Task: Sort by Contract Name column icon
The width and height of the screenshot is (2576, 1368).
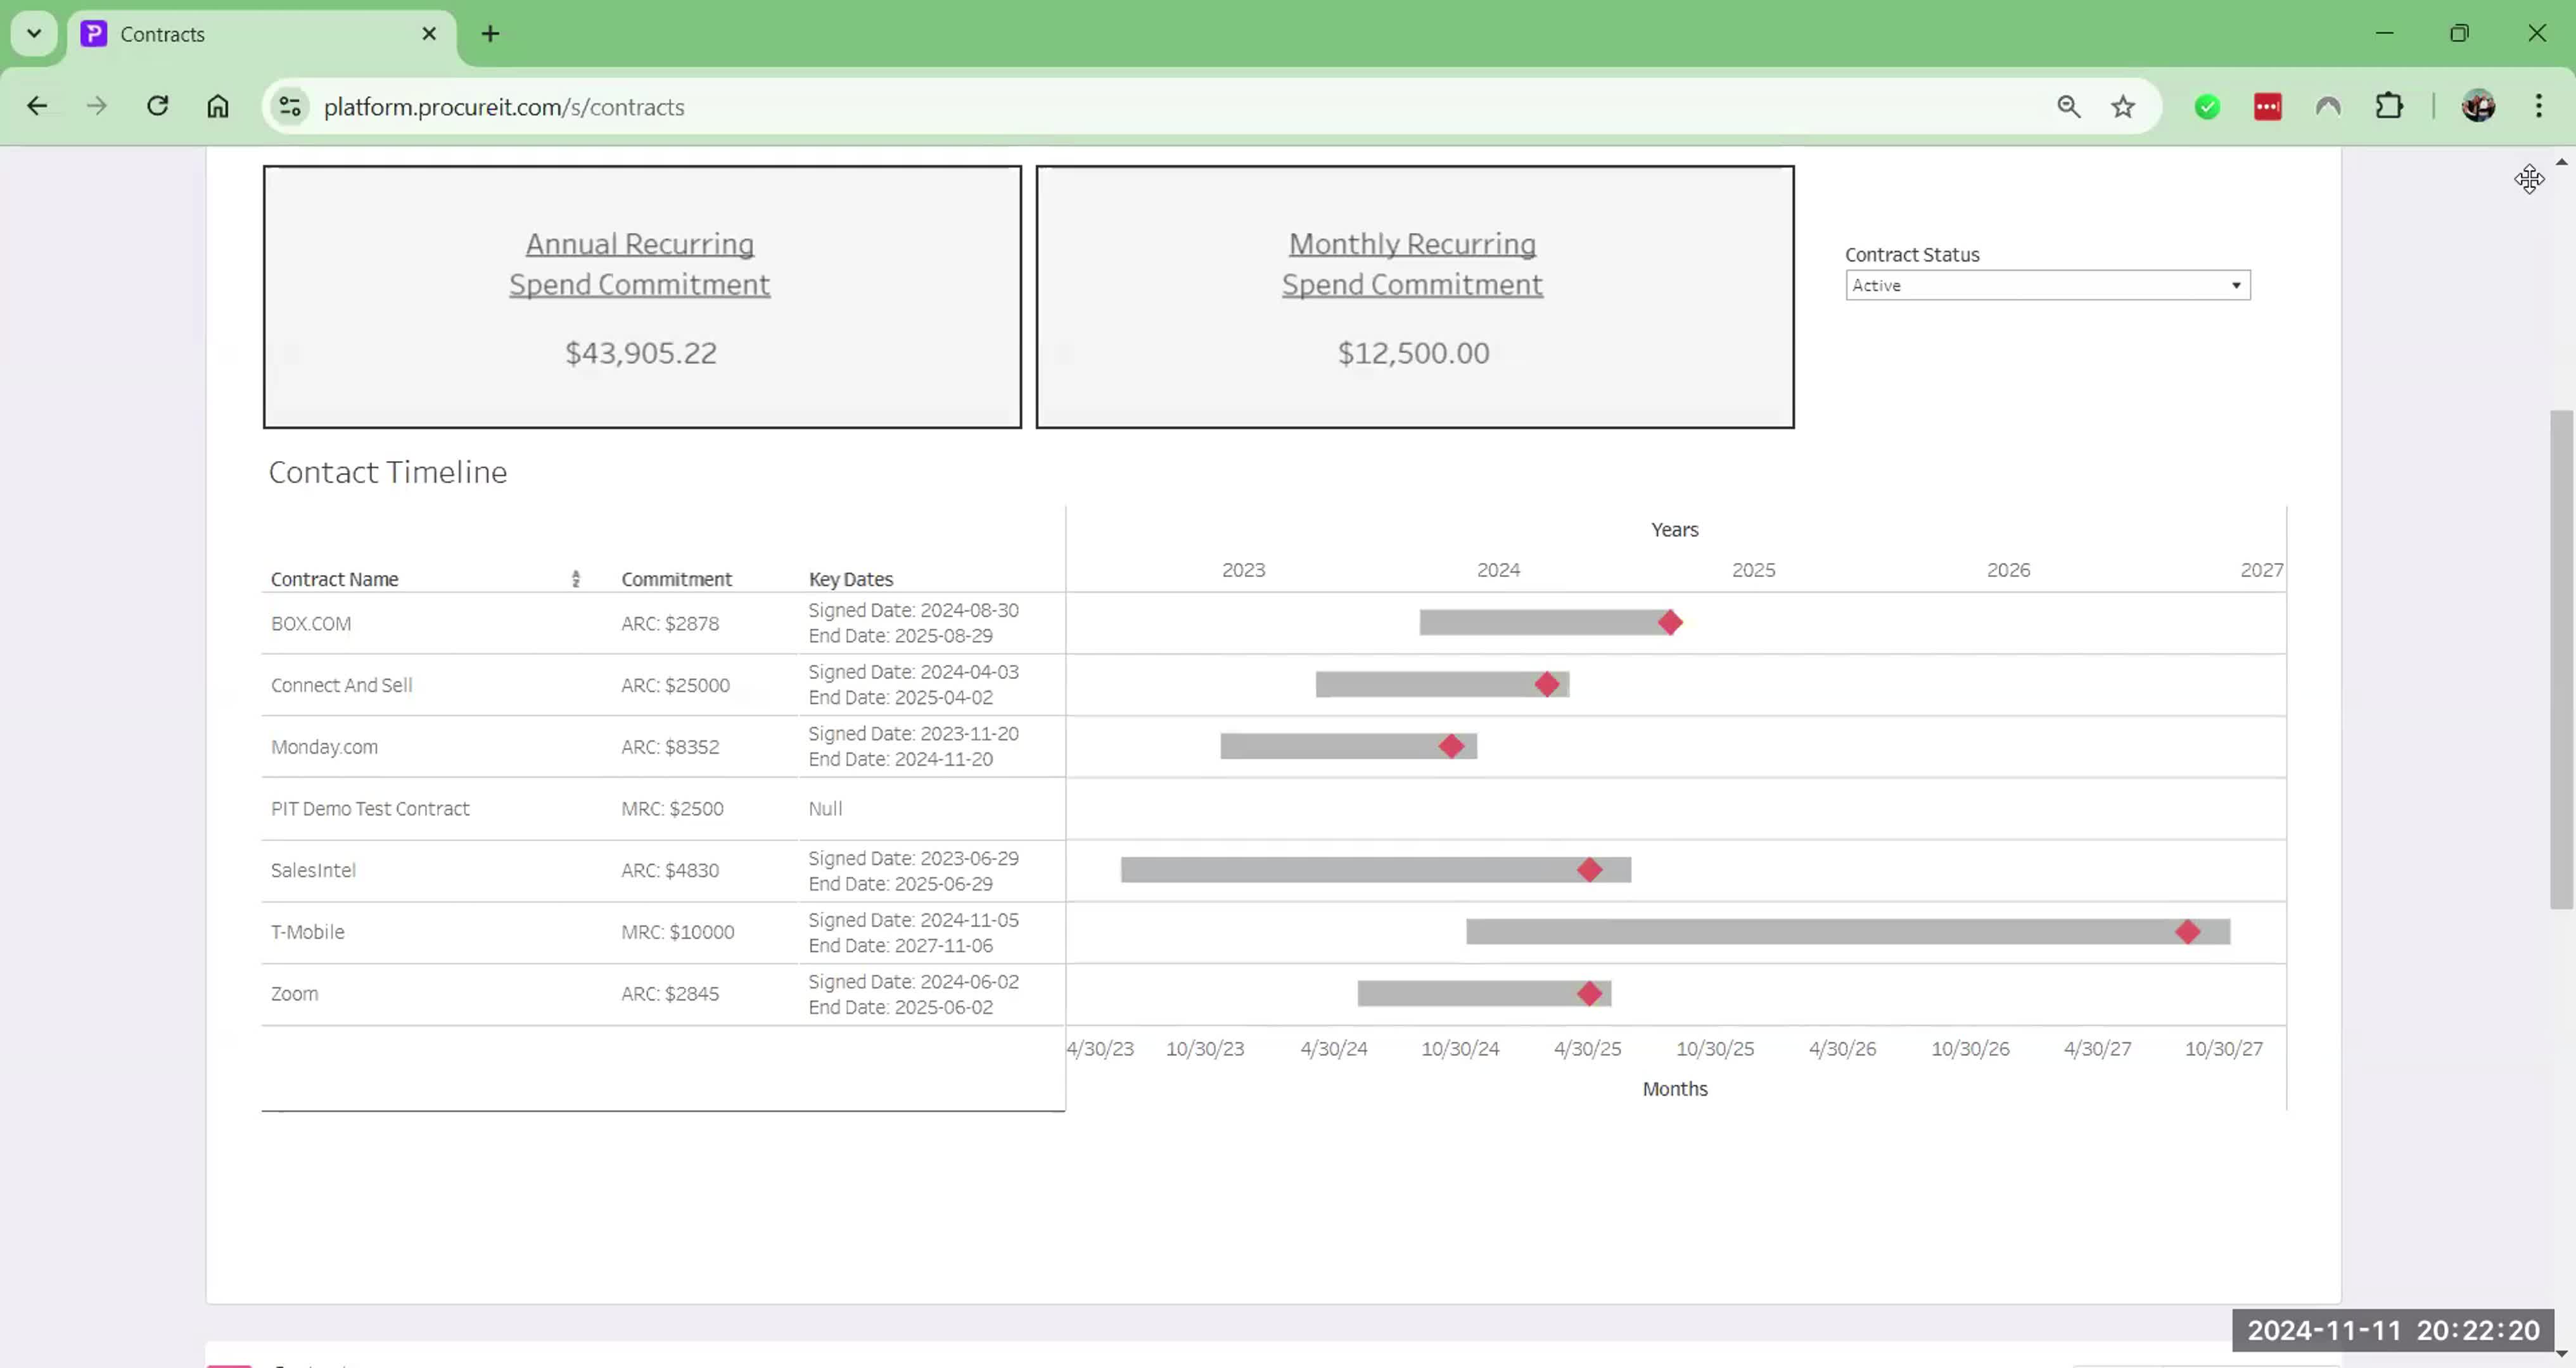Action: pos(576,579)
